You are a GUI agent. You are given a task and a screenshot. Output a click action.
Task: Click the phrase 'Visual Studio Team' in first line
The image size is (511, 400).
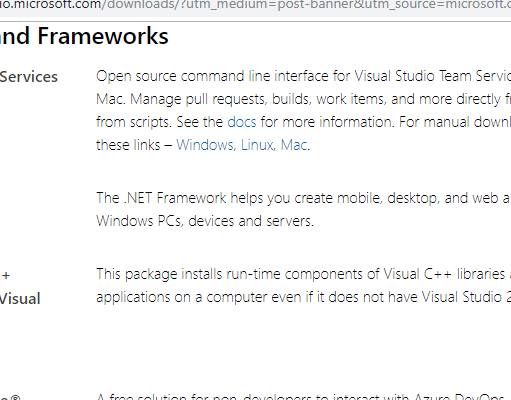412,76
